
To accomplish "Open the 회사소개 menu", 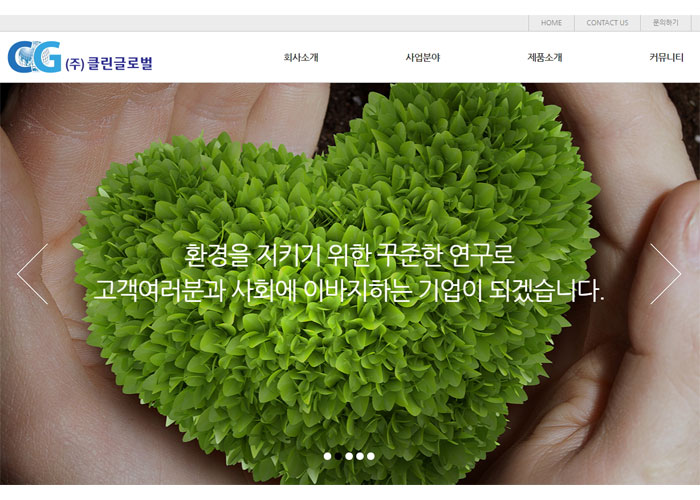I will point(301,57).
